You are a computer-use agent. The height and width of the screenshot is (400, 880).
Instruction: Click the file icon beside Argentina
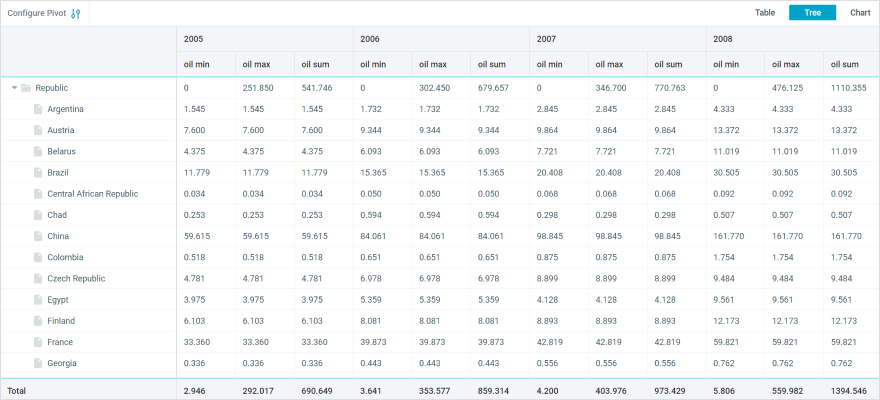coord(39,109)
